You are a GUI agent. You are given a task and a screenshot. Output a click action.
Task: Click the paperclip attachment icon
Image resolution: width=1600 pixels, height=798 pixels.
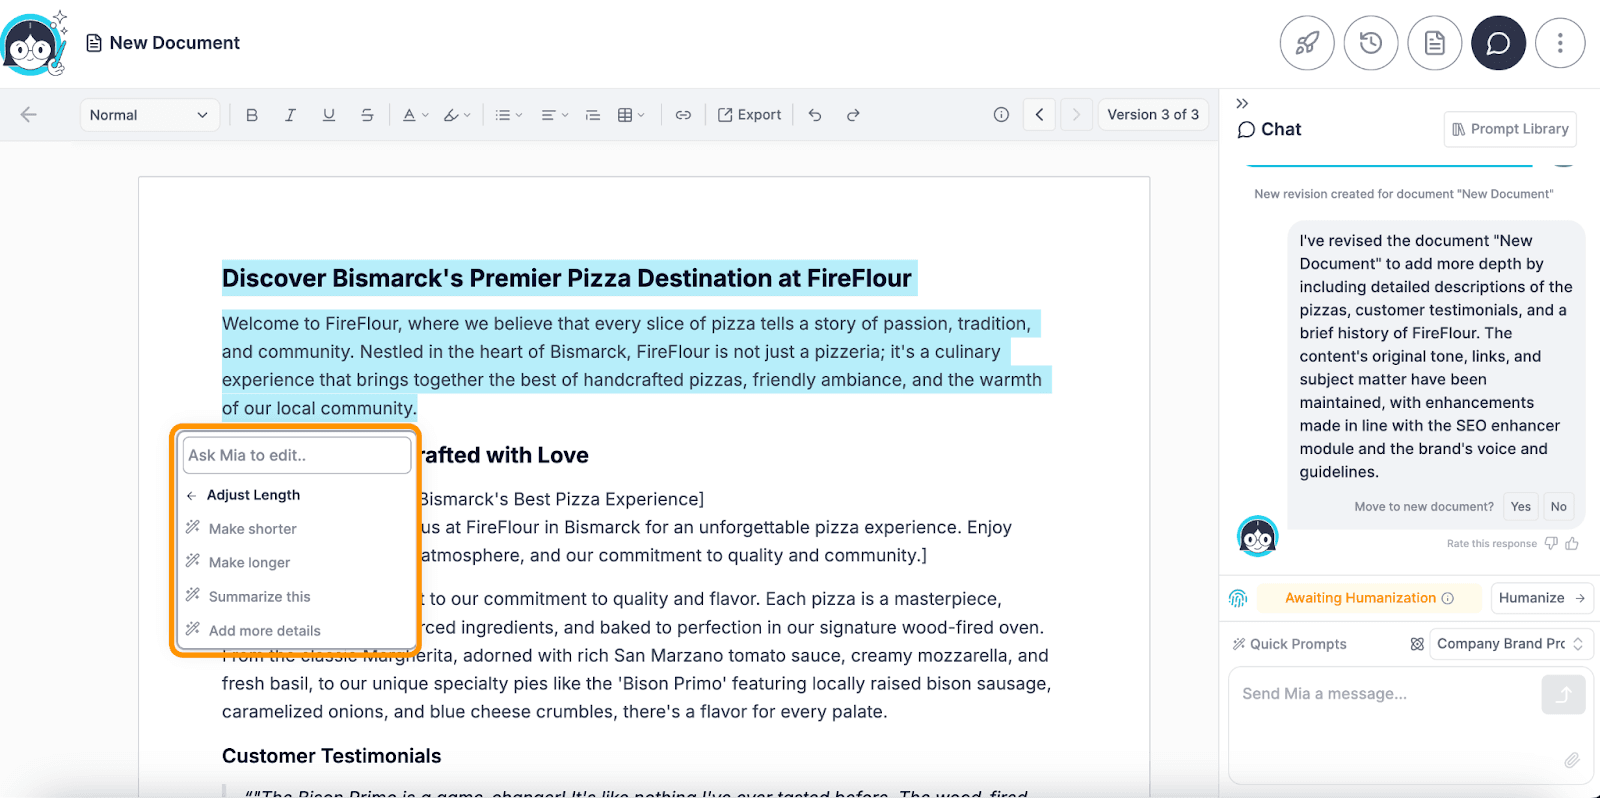pos(1572,761)
